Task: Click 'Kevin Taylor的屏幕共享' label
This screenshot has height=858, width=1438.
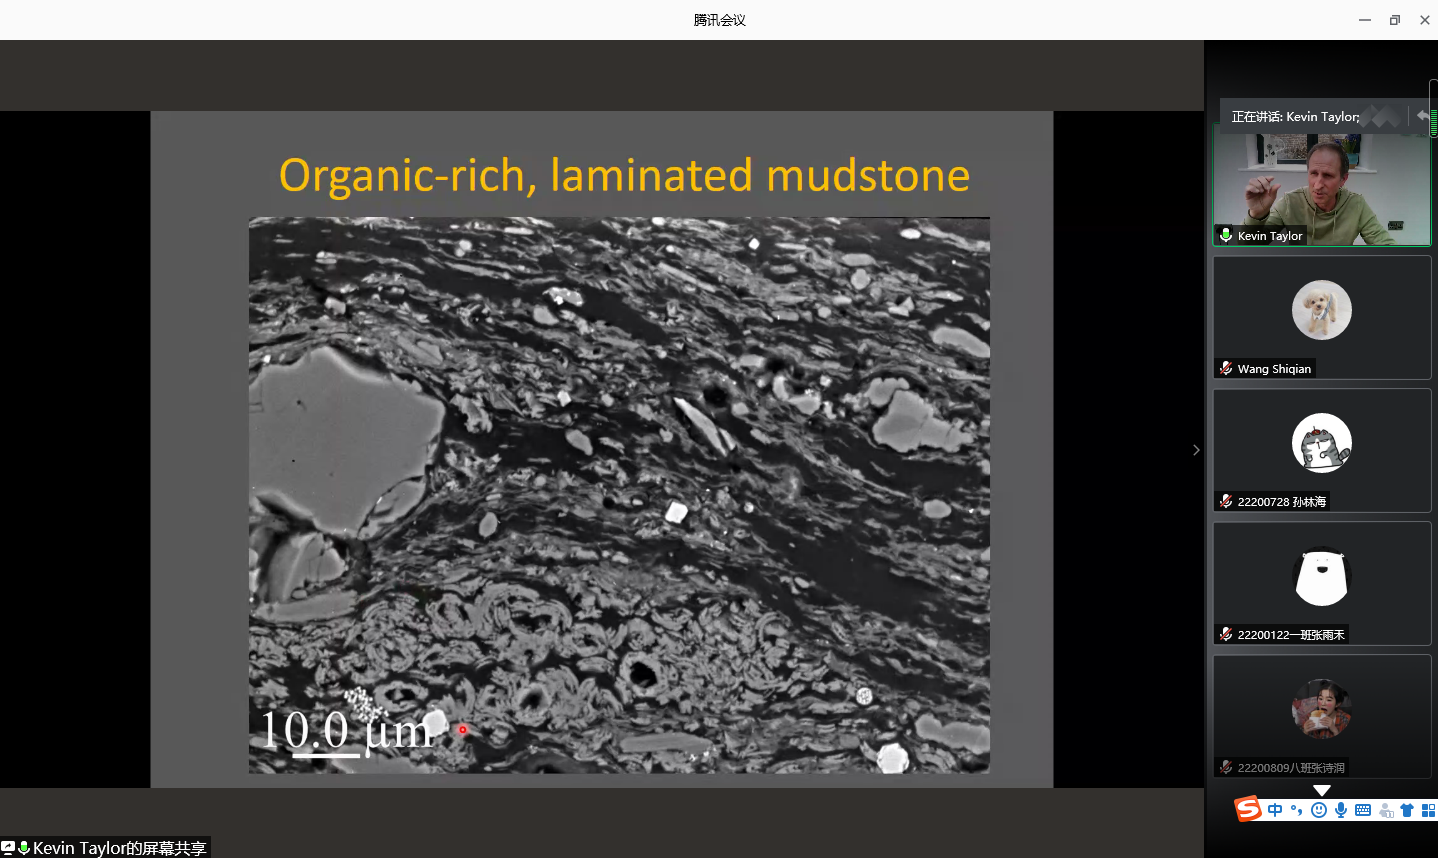Action: coord(119,848)
